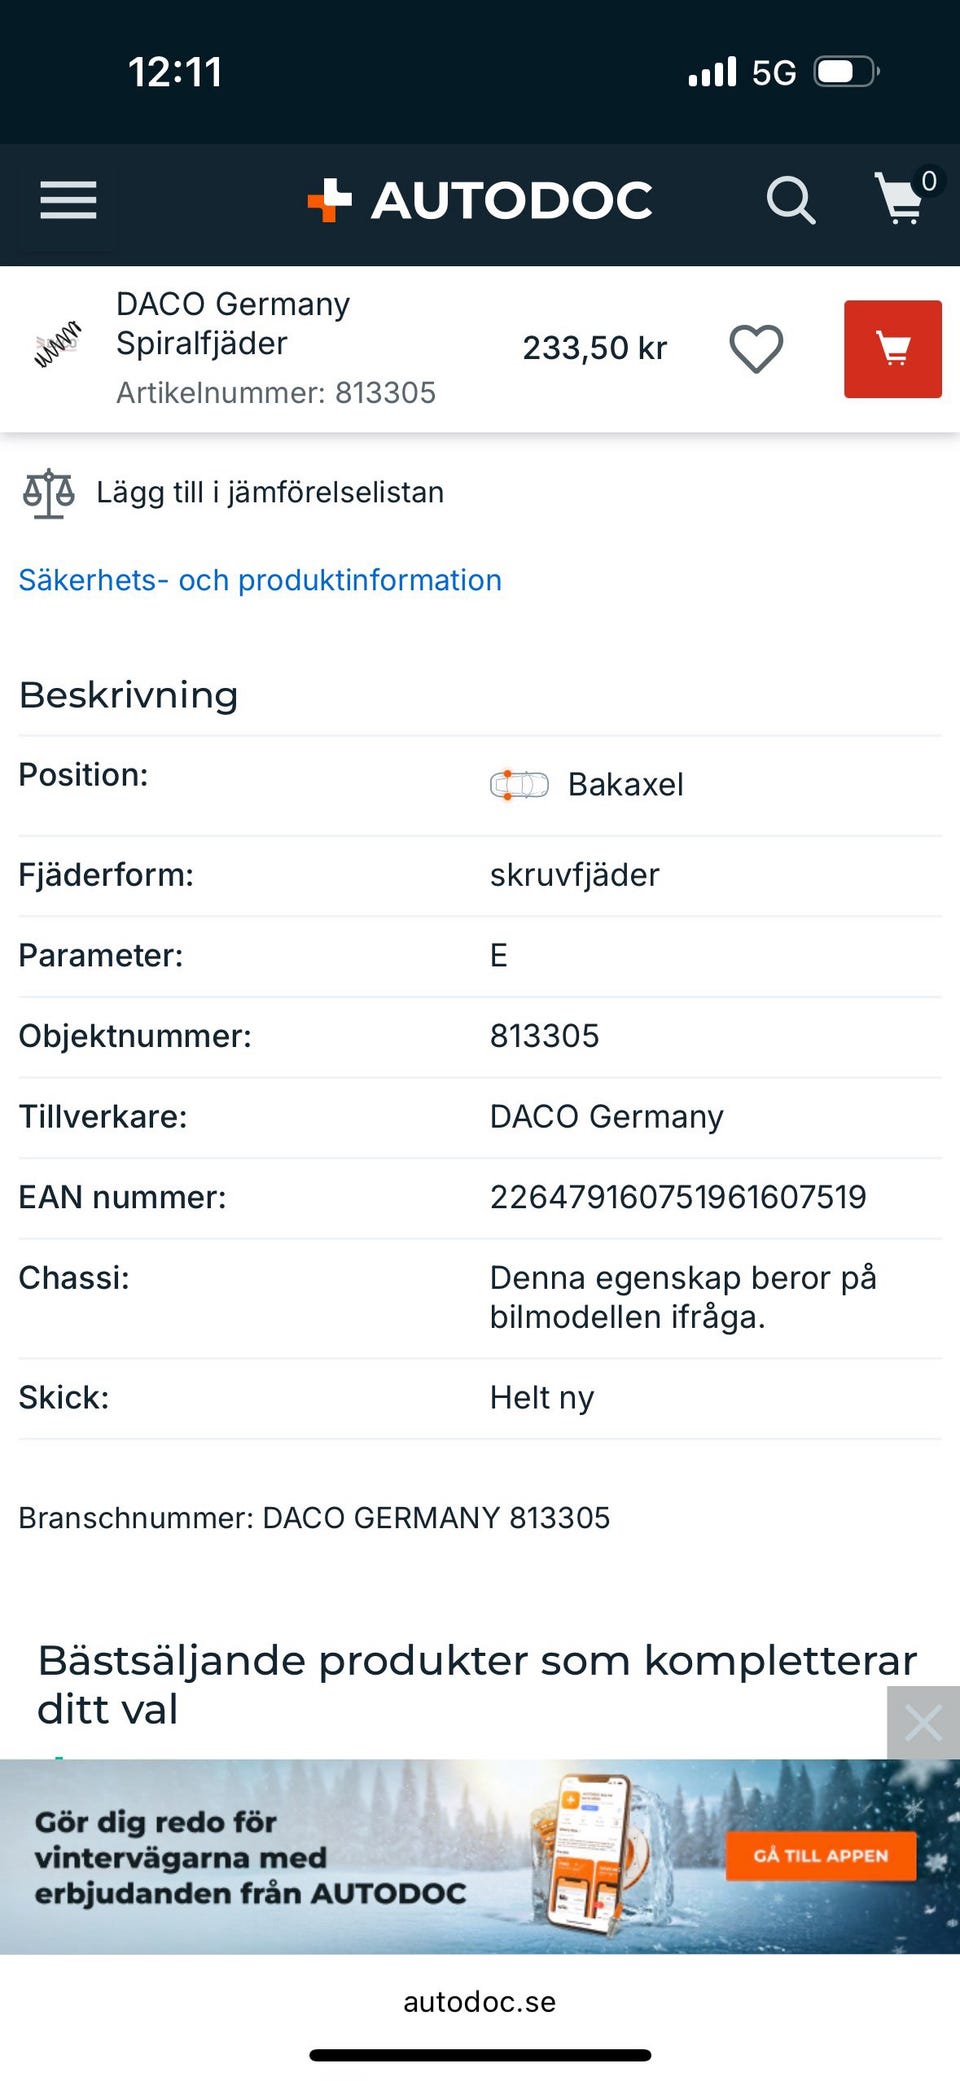Click the comparison scales icon
960x2081 pixels.
pyautogui.click(x=48, y=493)
